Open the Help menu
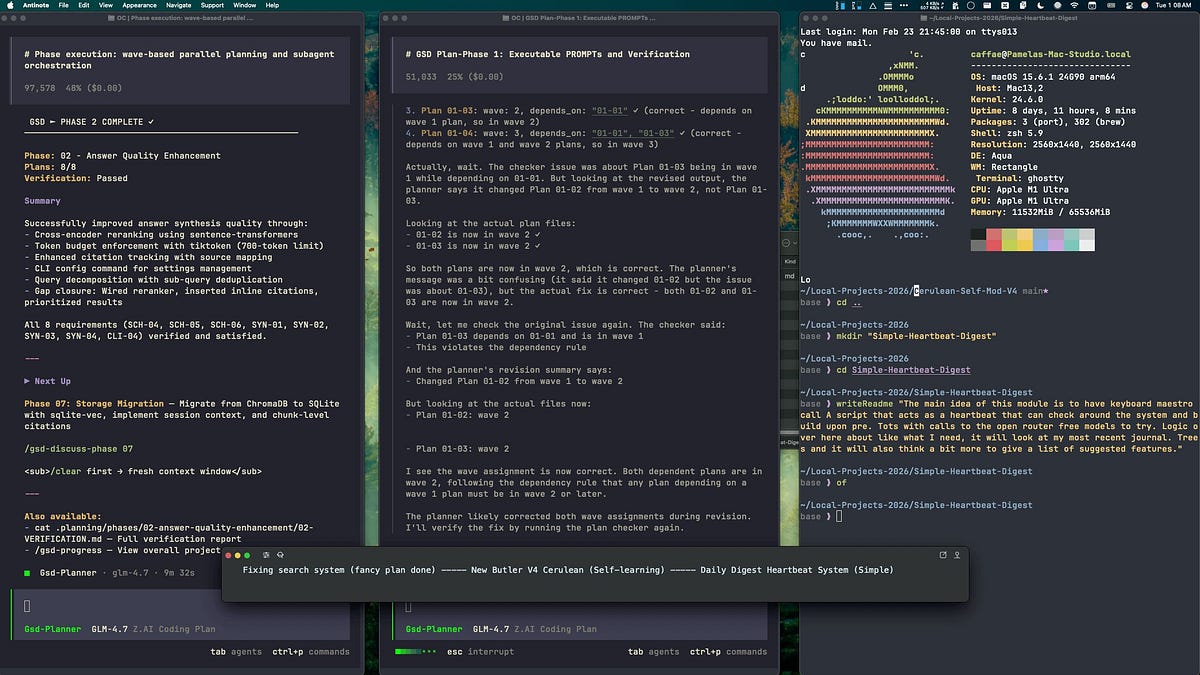 (x=272, y=5)
